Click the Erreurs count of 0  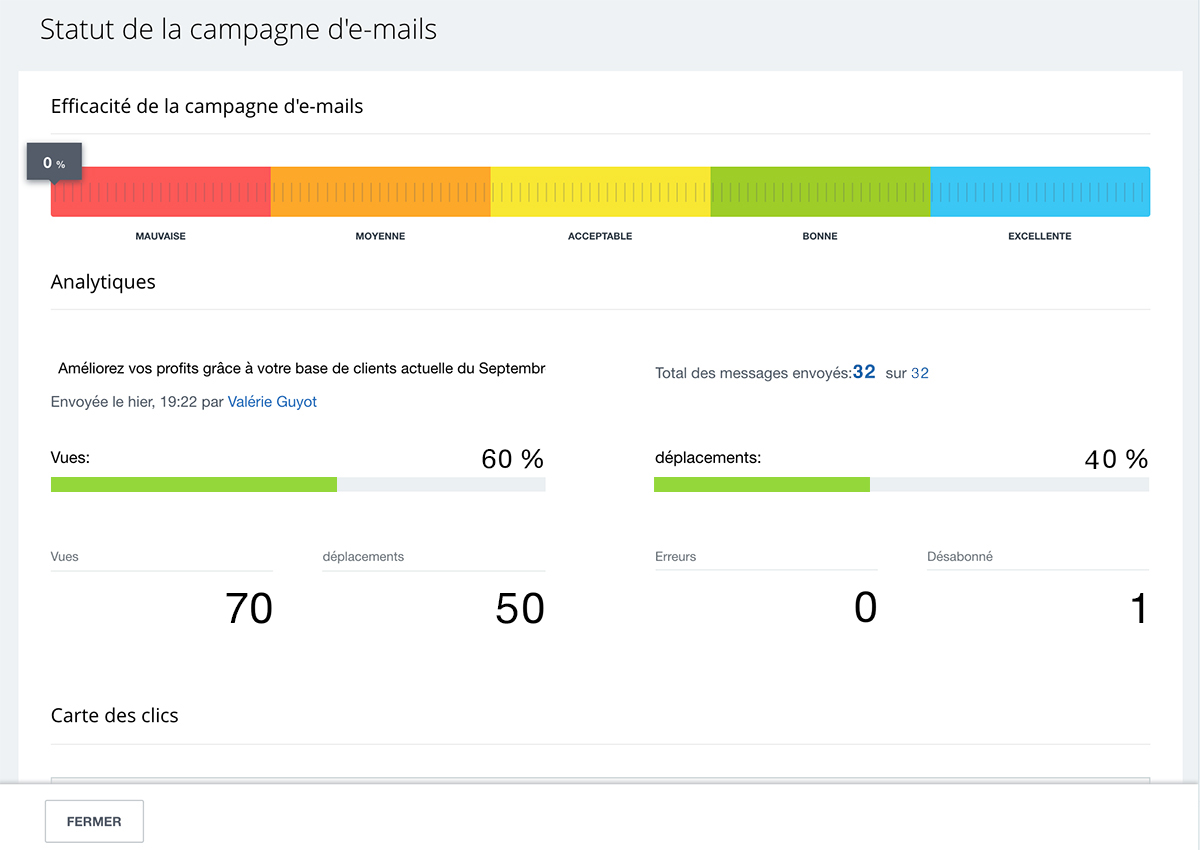pyautogui.click(x=865, y=608)
